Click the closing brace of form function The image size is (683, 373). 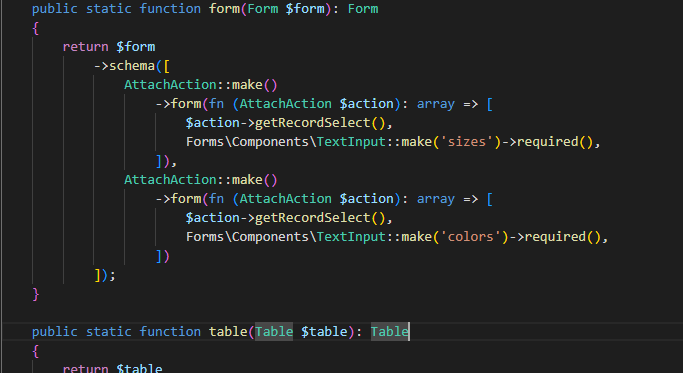tap(36, 294)
